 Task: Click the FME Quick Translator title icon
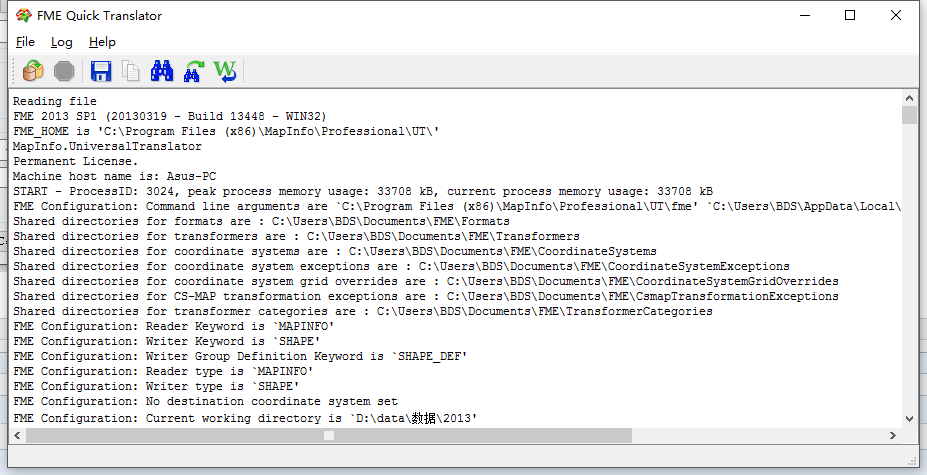(x=24, y=15)
